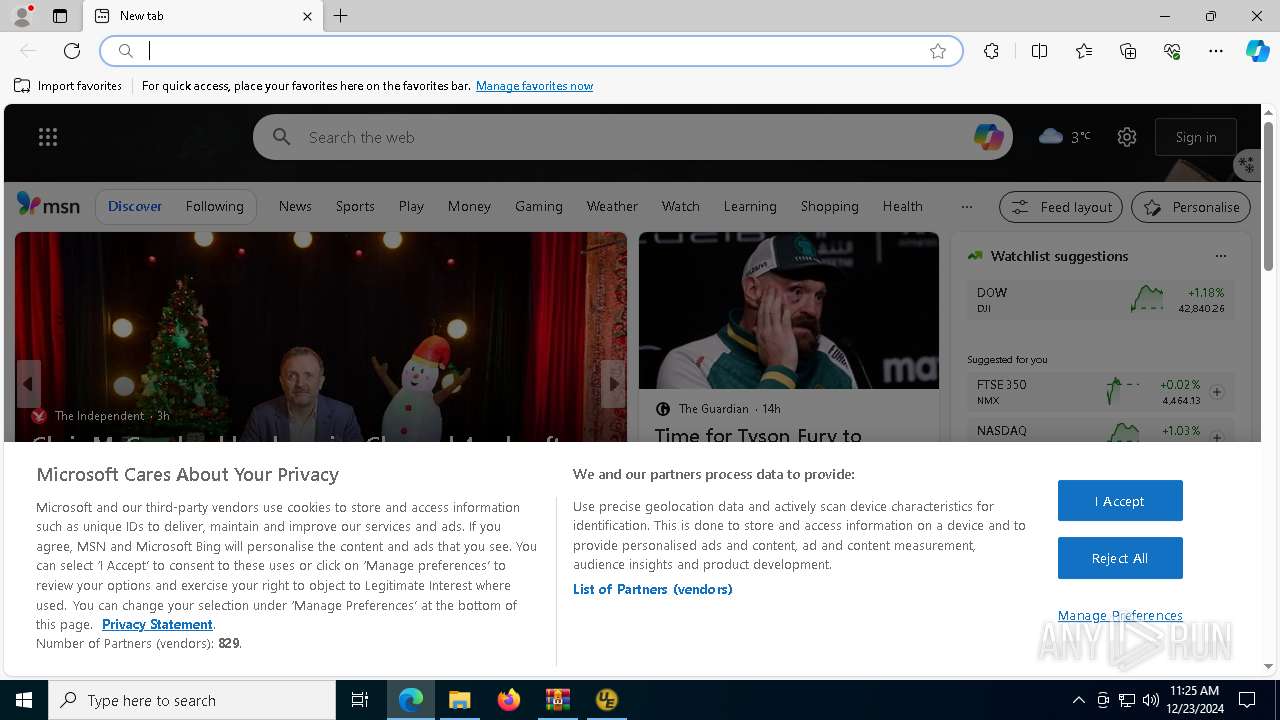This screenshot has width=1280, height=720.
Task: Click Personalise button
Action: click(x=1191, y=207)
